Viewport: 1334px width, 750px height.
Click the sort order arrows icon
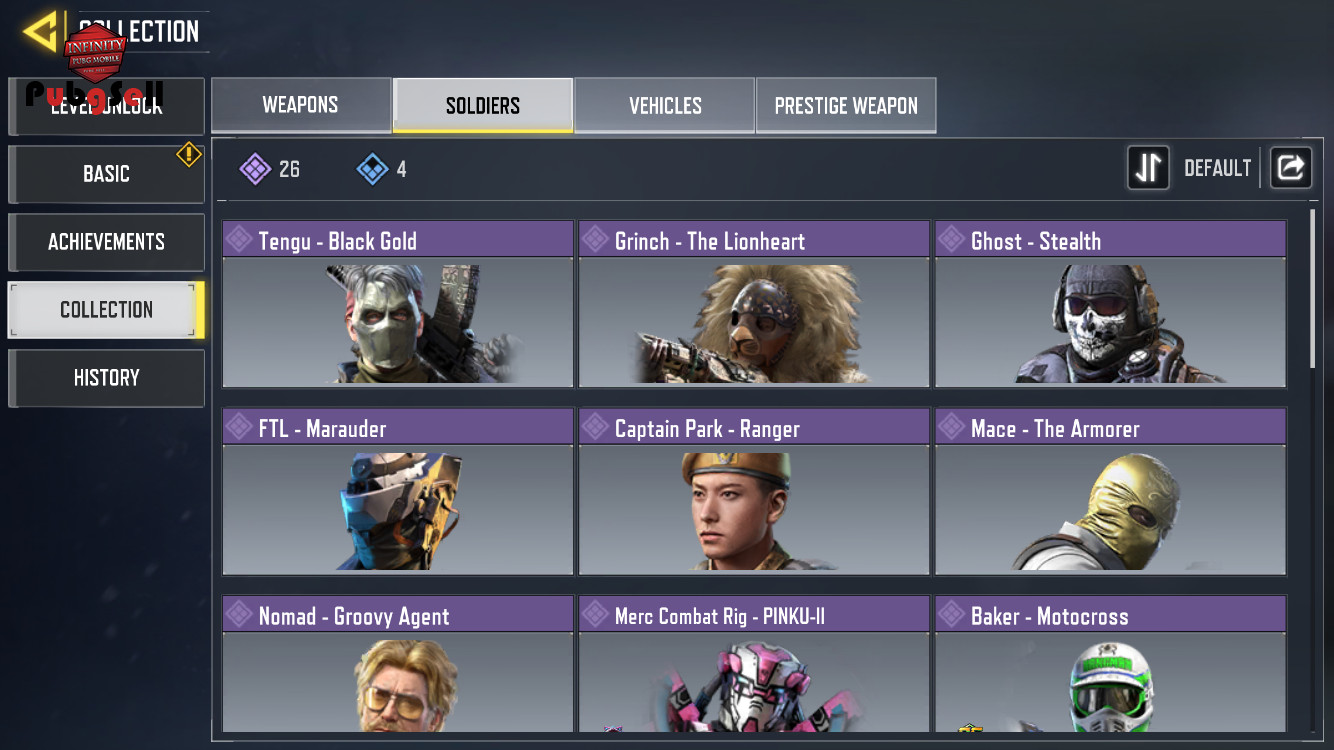click(x=1148, y=168)
